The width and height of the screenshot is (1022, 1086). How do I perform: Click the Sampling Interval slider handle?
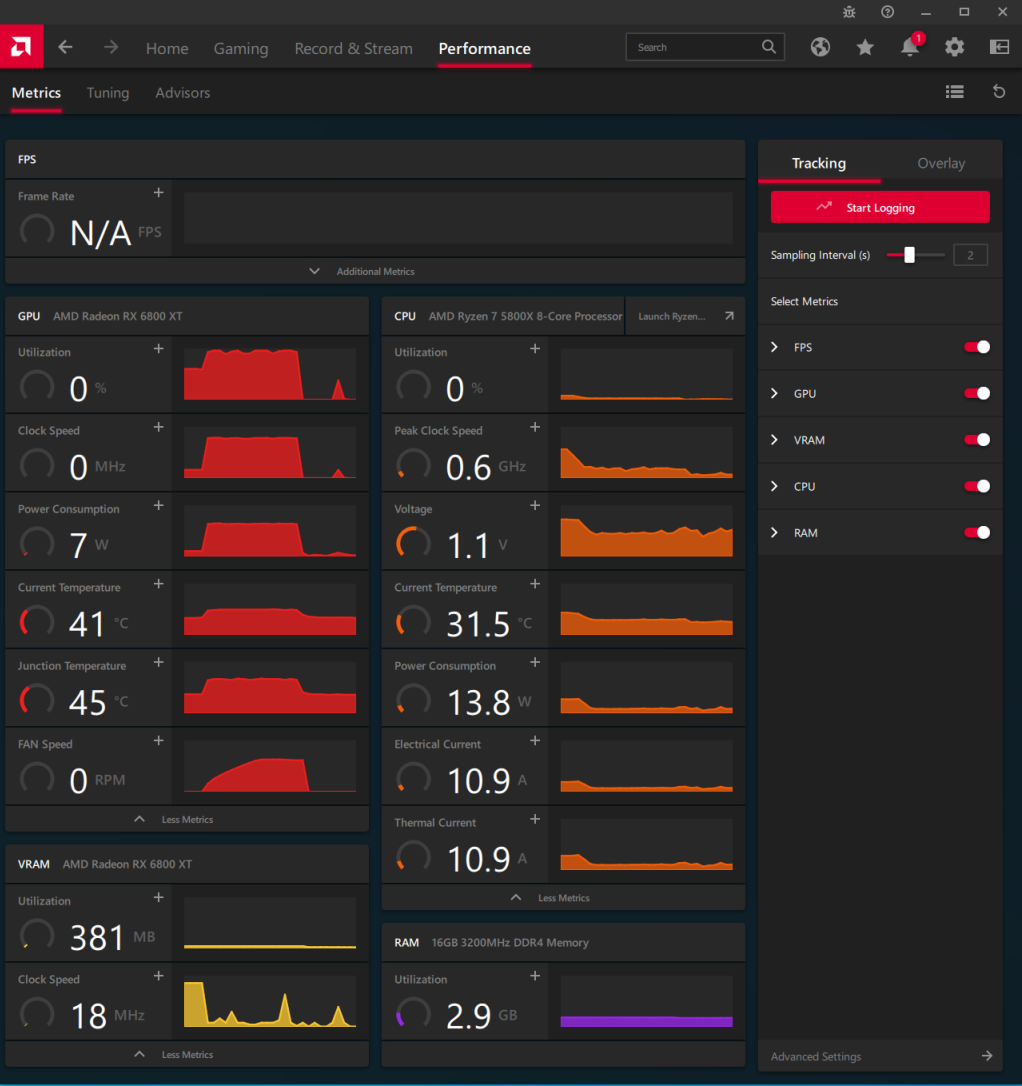click(x=909, y=255)
